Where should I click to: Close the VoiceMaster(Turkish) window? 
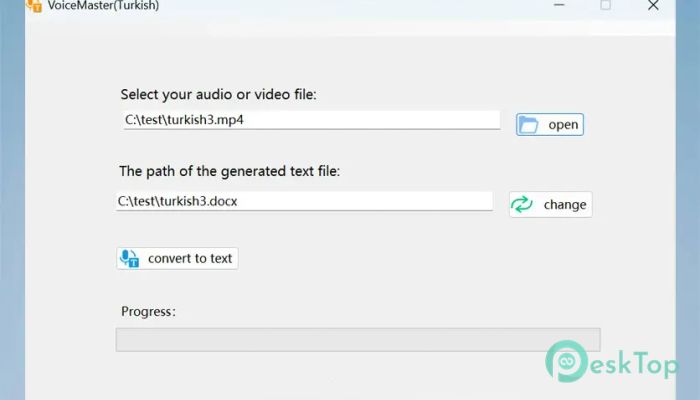click(653, 5)
